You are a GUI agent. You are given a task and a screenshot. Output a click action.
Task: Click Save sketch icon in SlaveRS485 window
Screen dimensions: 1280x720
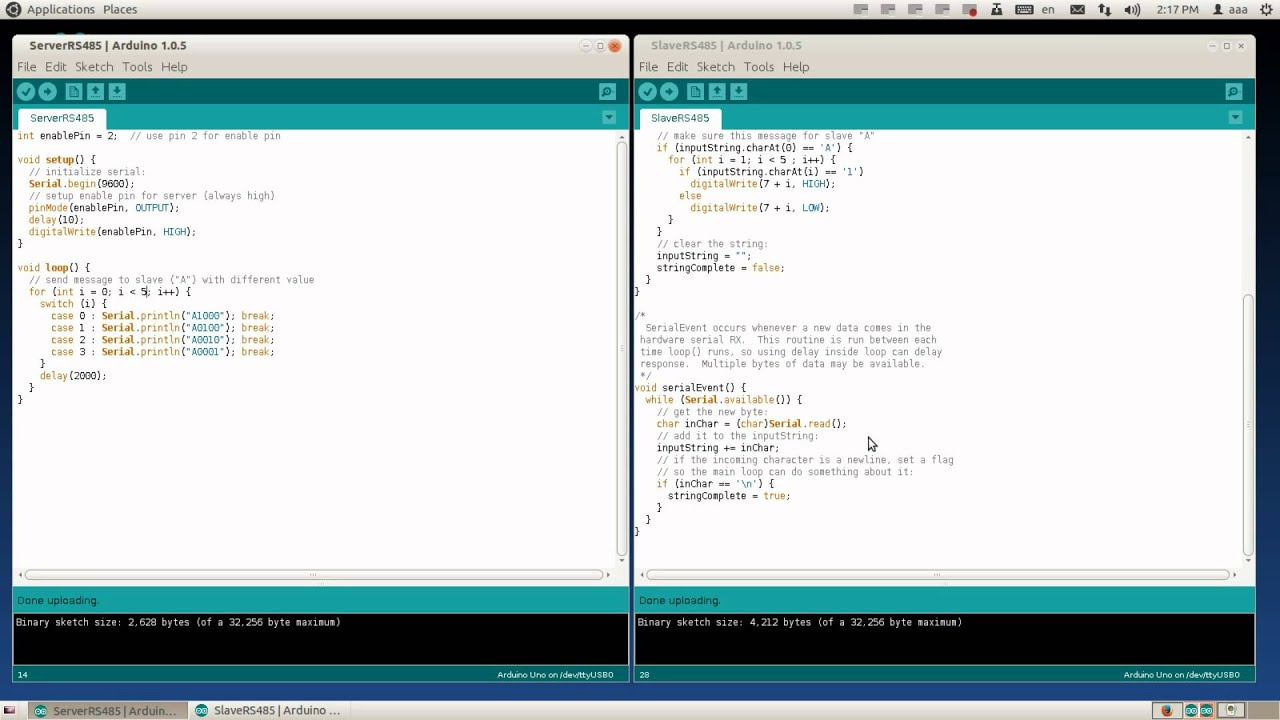click(739, 92)
